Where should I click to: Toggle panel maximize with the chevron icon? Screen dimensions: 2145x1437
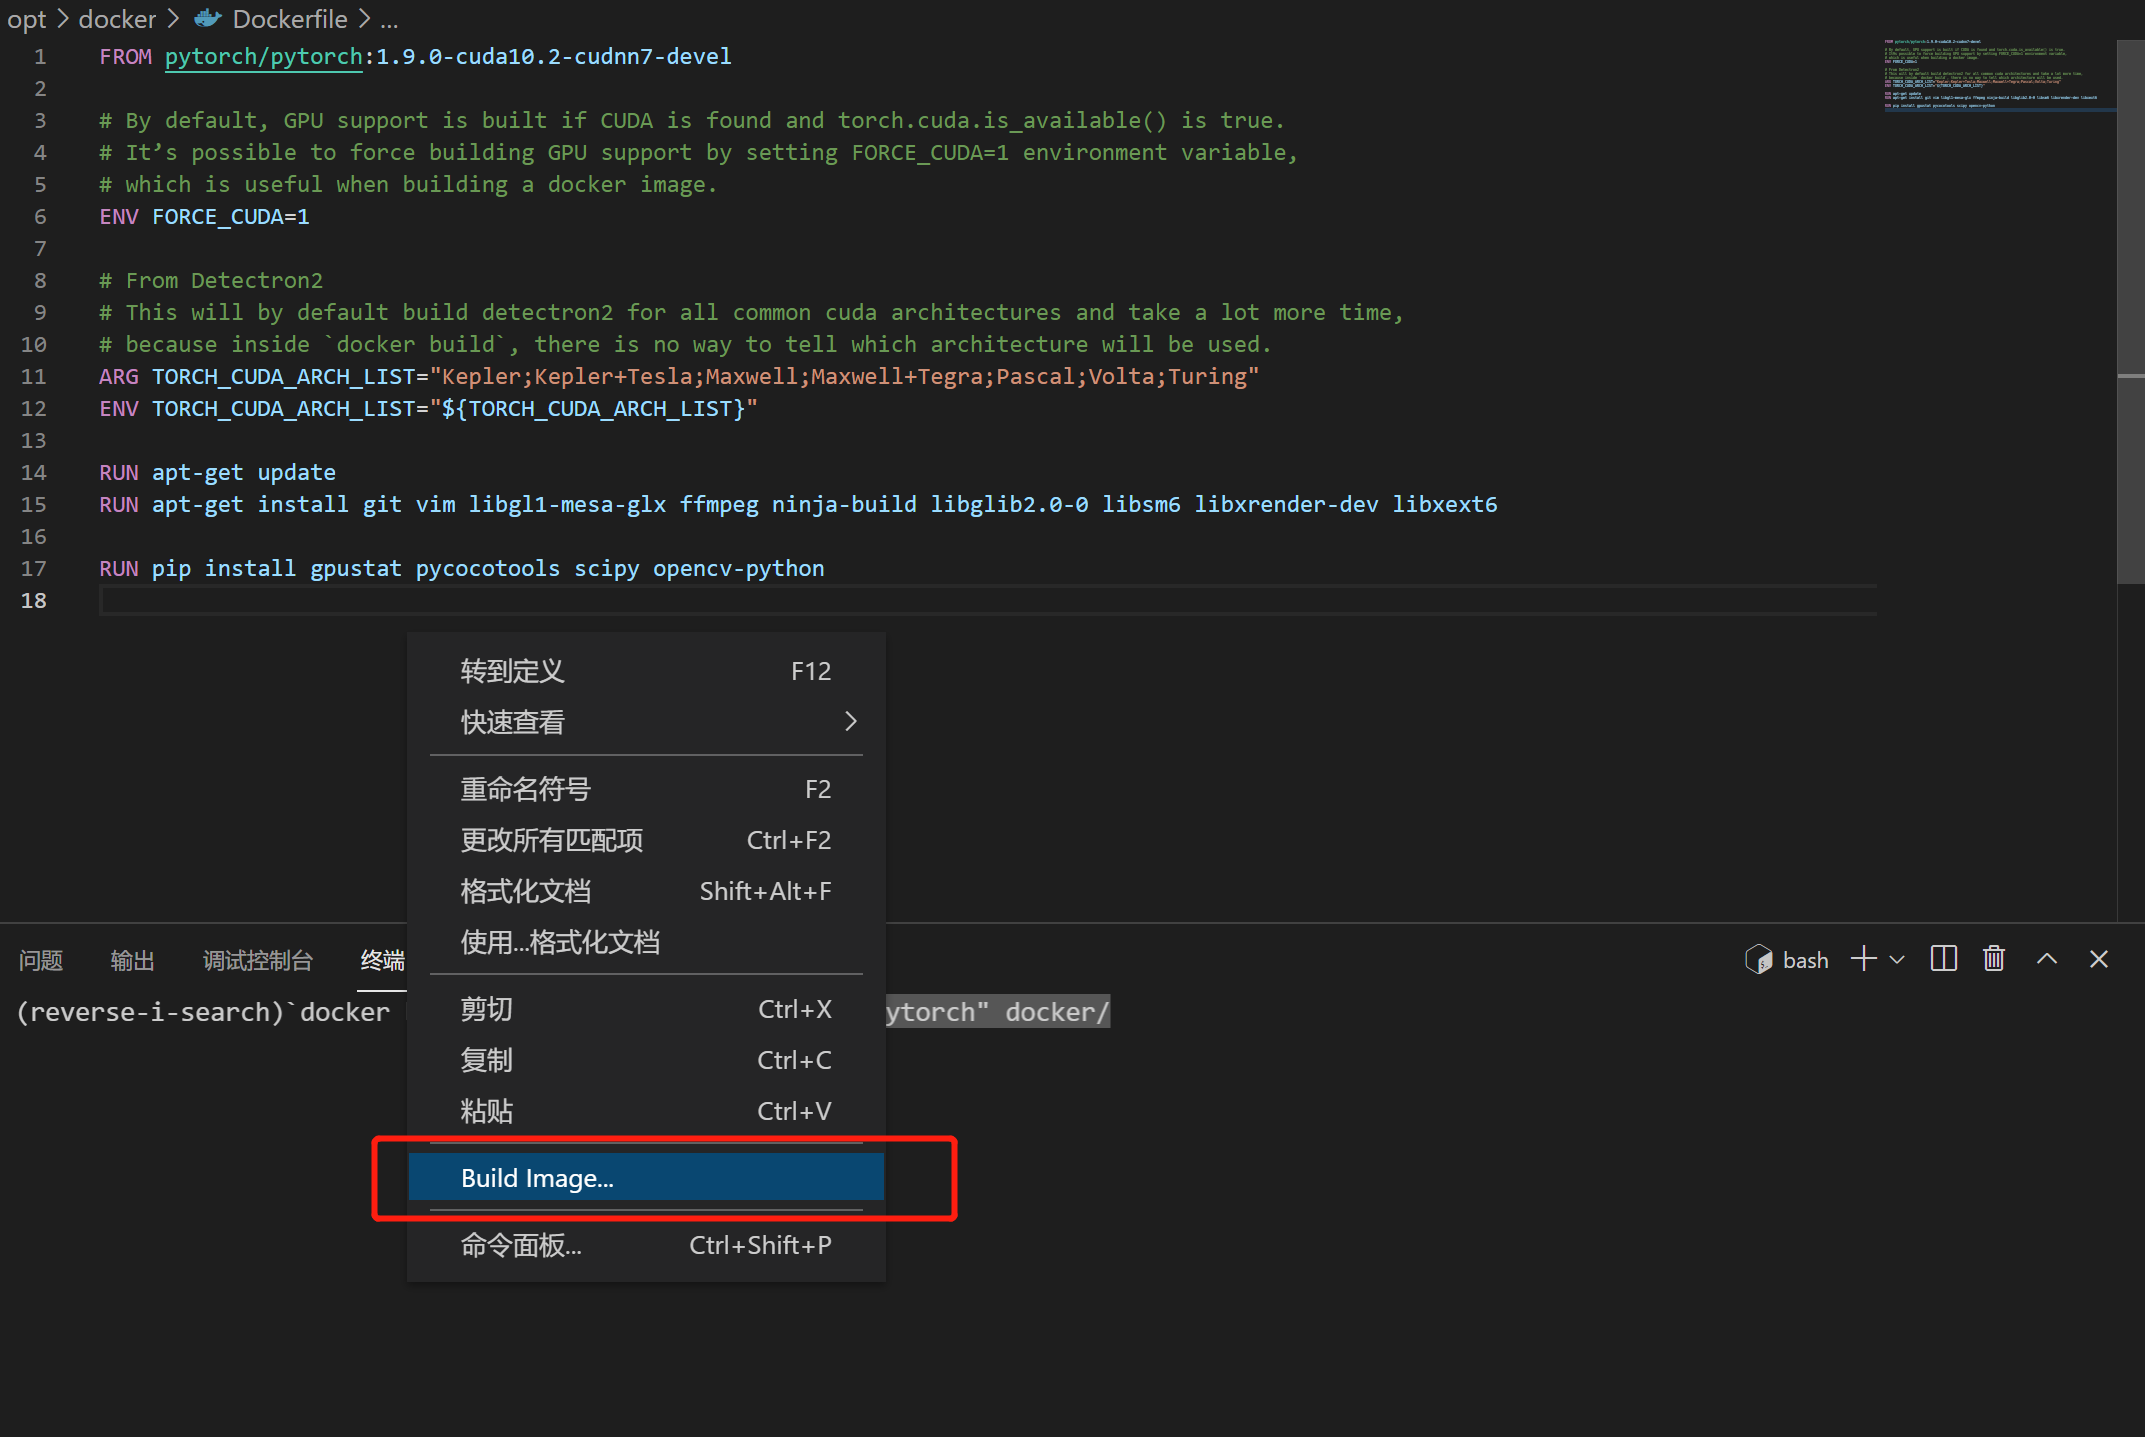pos(2046,959)
